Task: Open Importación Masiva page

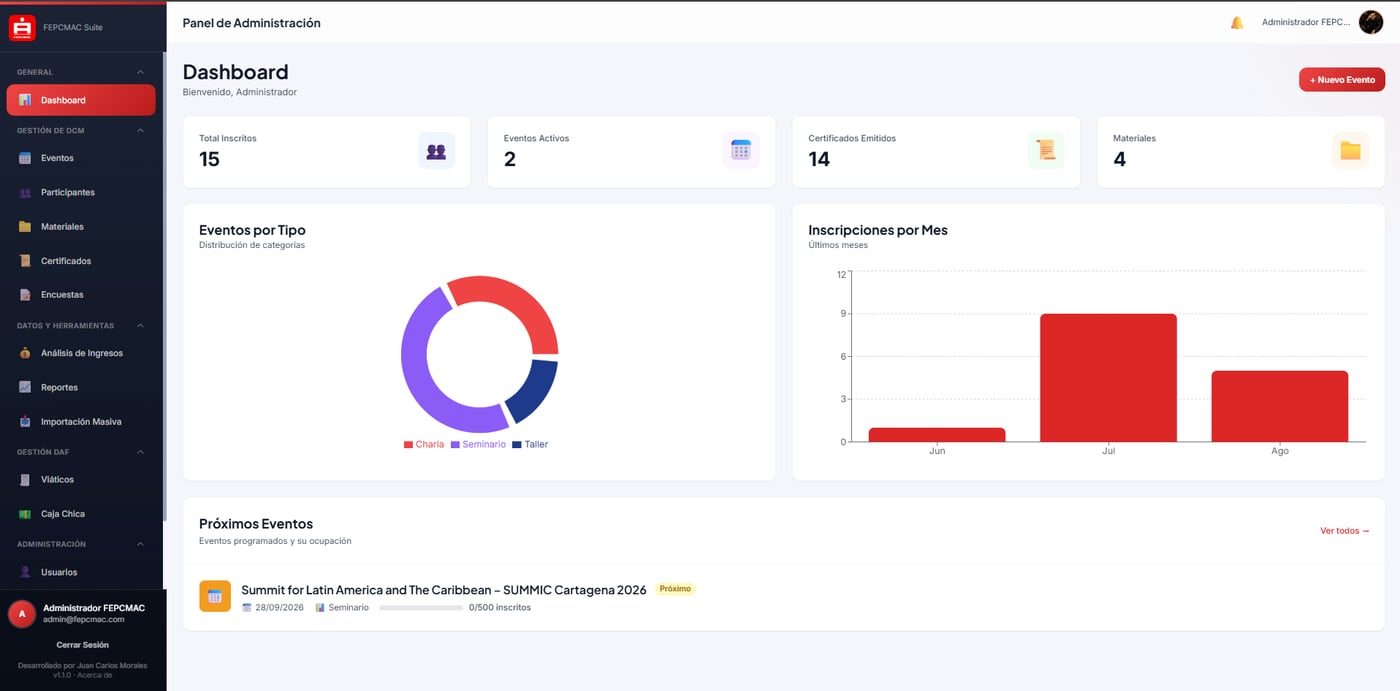Action: click(x=81, y=422)
